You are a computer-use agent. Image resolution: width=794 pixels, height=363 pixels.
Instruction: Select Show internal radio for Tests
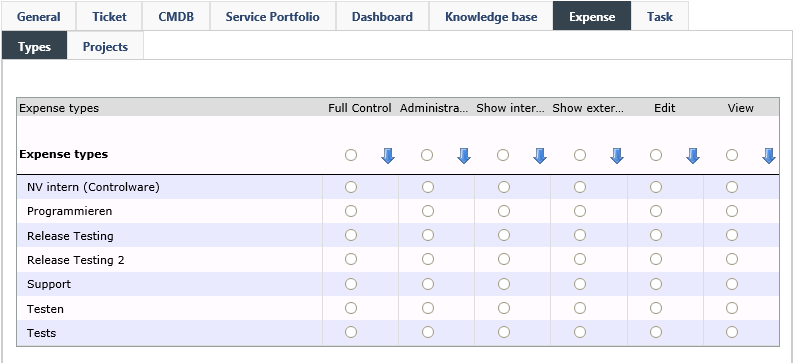[x=504, y=332]
